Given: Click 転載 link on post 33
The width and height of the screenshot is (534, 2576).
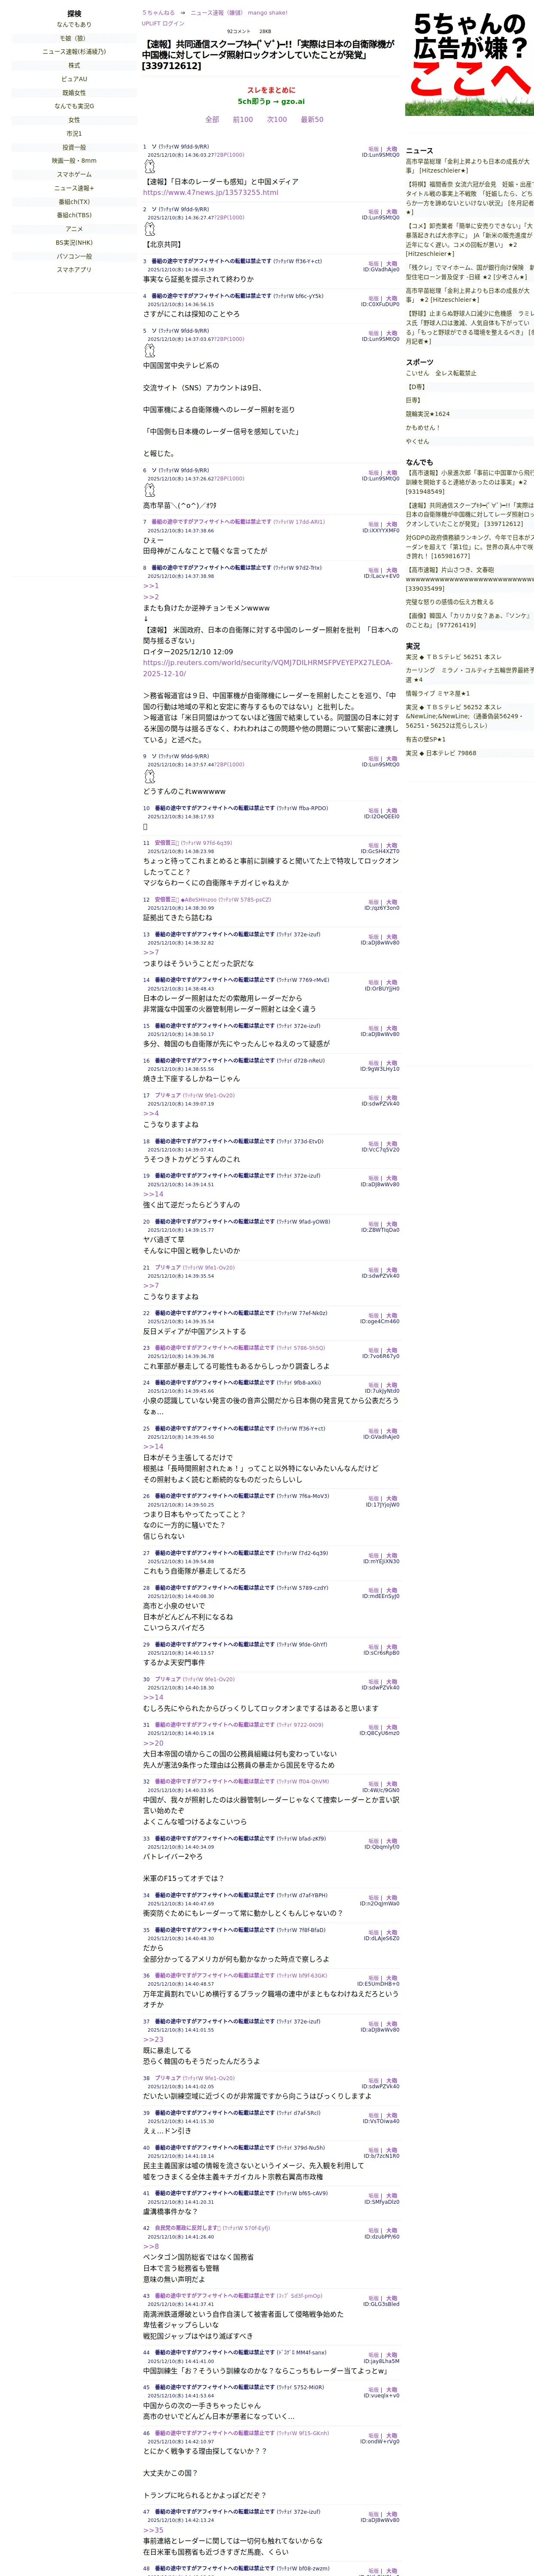Looking at the screenshot, I should click(x=373, y=1841).
